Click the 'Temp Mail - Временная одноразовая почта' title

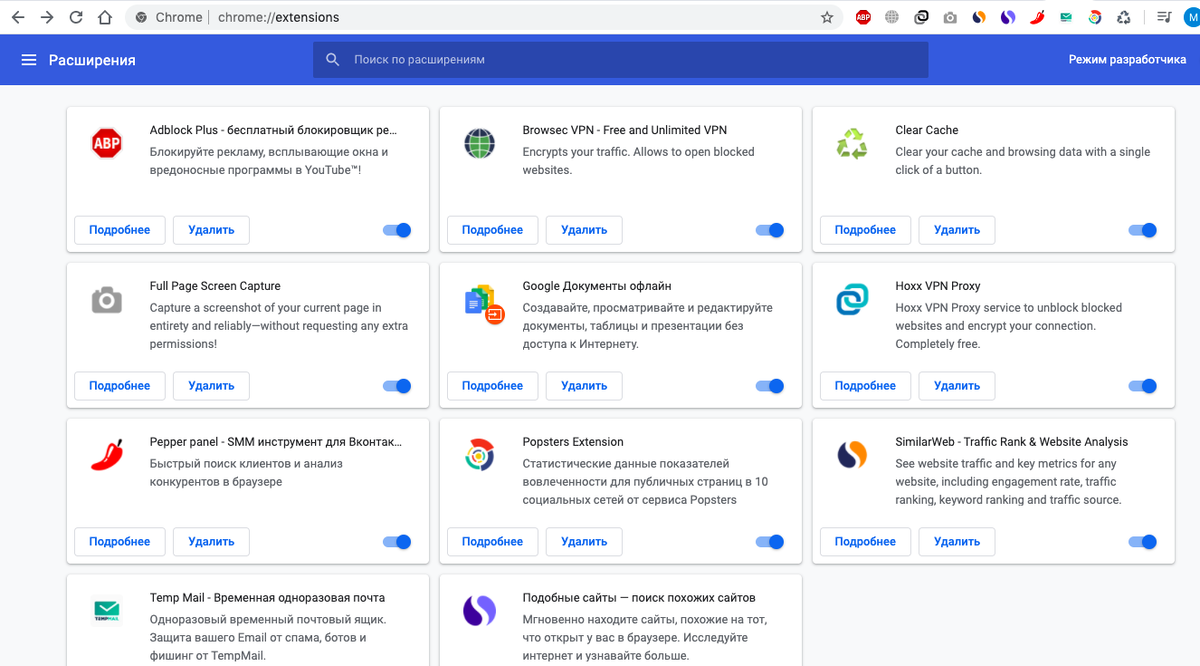pos(267,598)
